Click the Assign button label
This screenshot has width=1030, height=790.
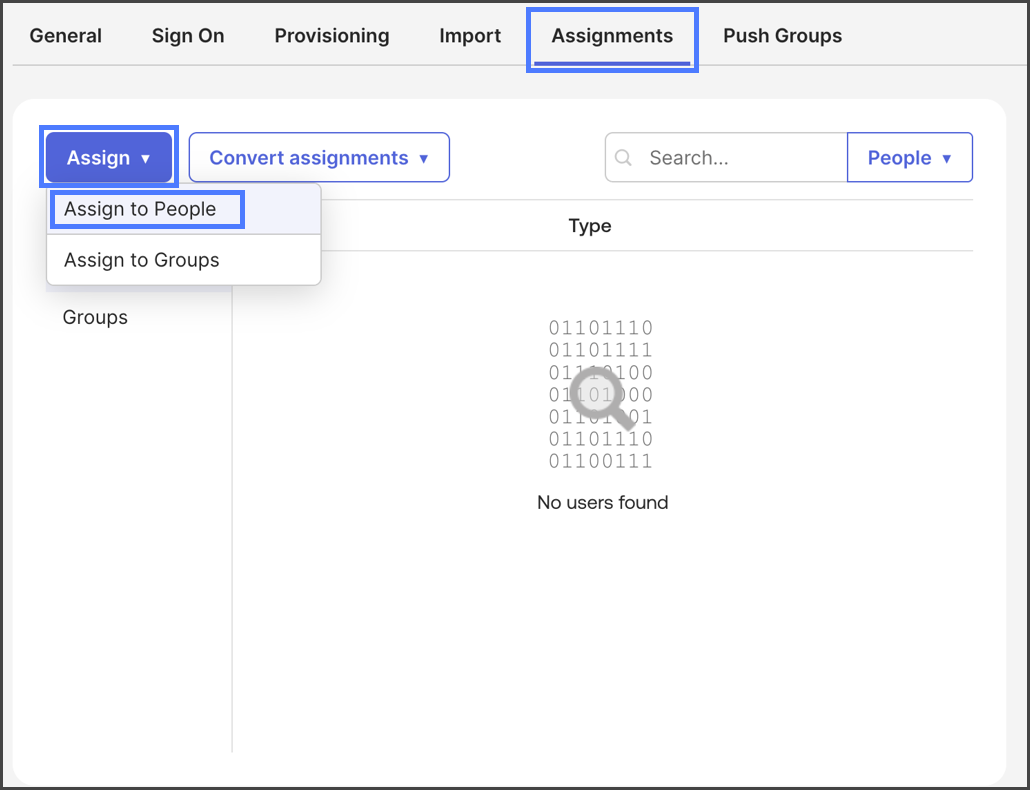(98, 158)
